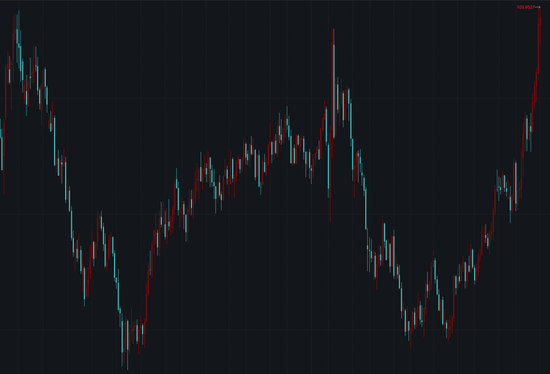
Task: Click the tall teal candle just before the final rally
Action: click(515, 184)
